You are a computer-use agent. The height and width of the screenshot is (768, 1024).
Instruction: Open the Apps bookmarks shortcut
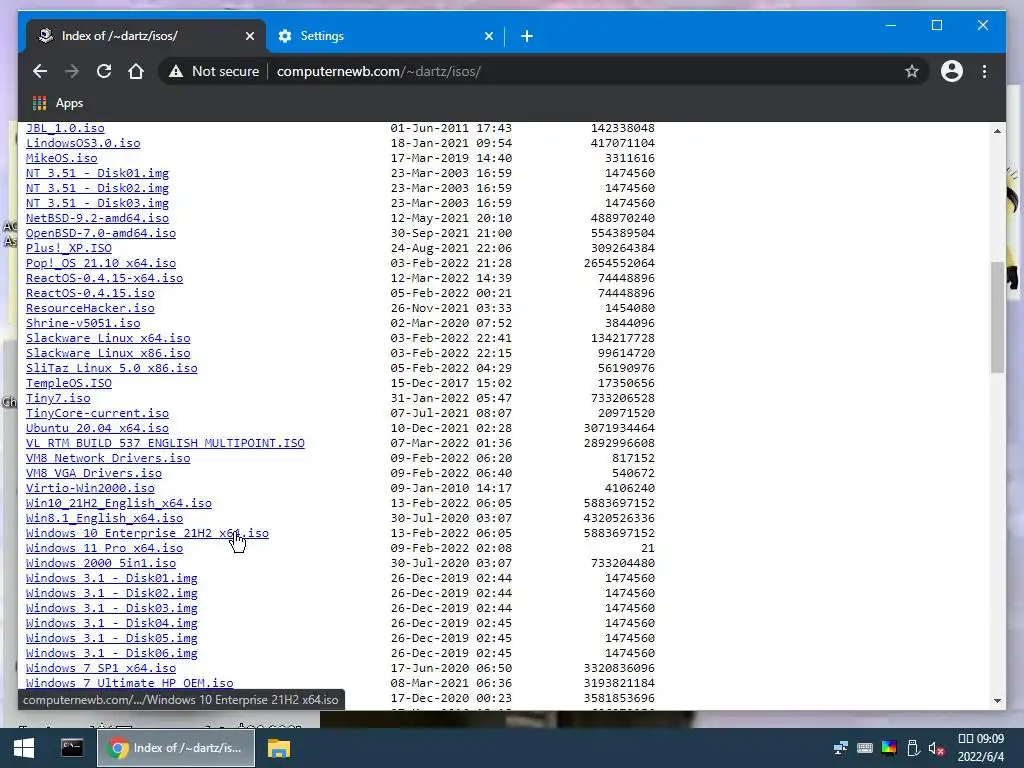click(58, 103)
